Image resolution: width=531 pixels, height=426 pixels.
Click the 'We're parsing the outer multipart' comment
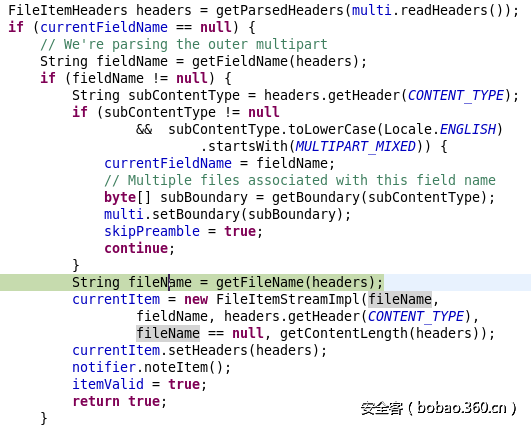pyautogui.click(x=184, y=44)
